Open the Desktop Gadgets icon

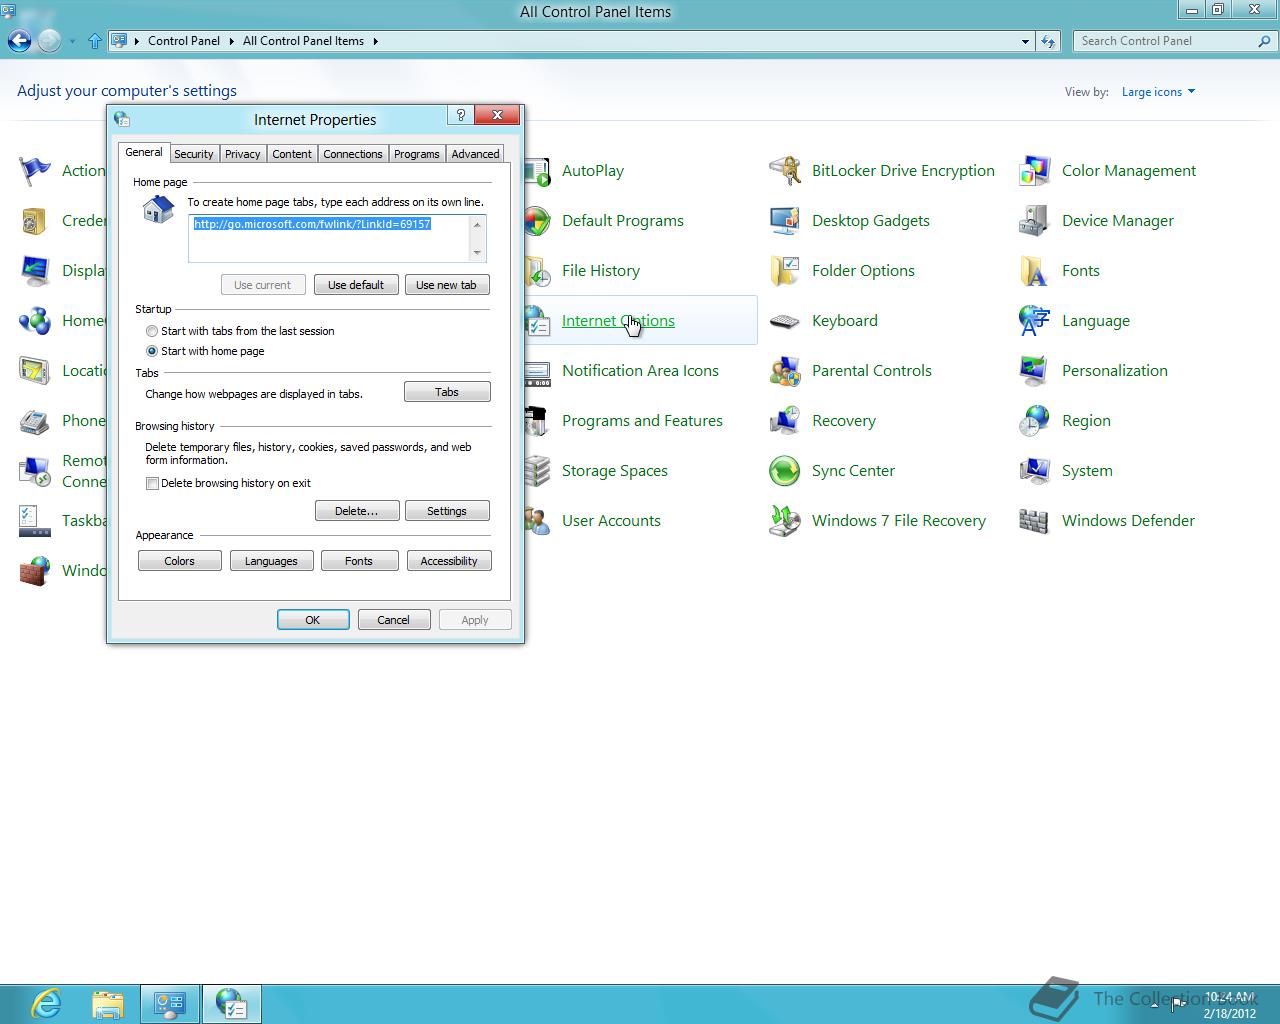click(785, 221)
